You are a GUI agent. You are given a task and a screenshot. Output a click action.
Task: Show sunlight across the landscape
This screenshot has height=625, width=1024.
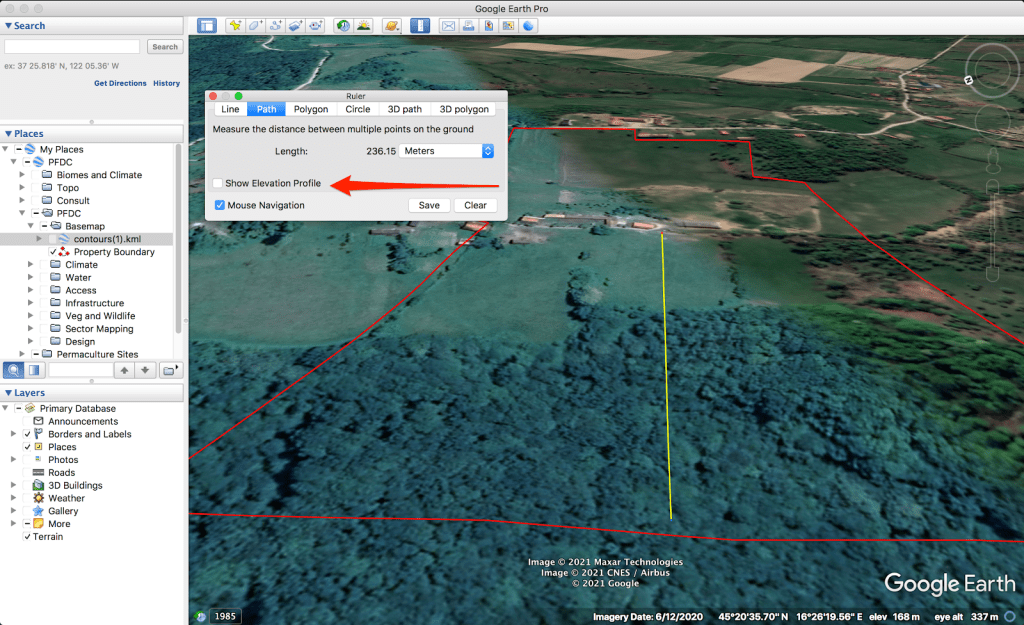pos(364,26)
